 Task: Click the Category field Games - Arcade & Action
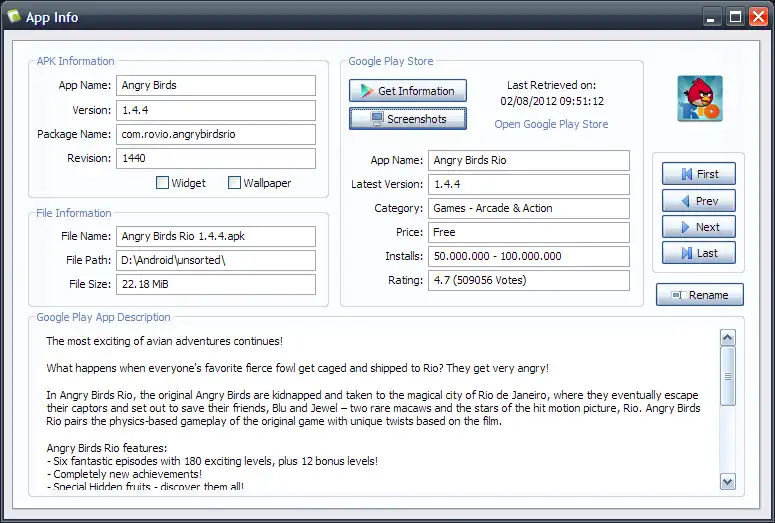coord(529,208)
